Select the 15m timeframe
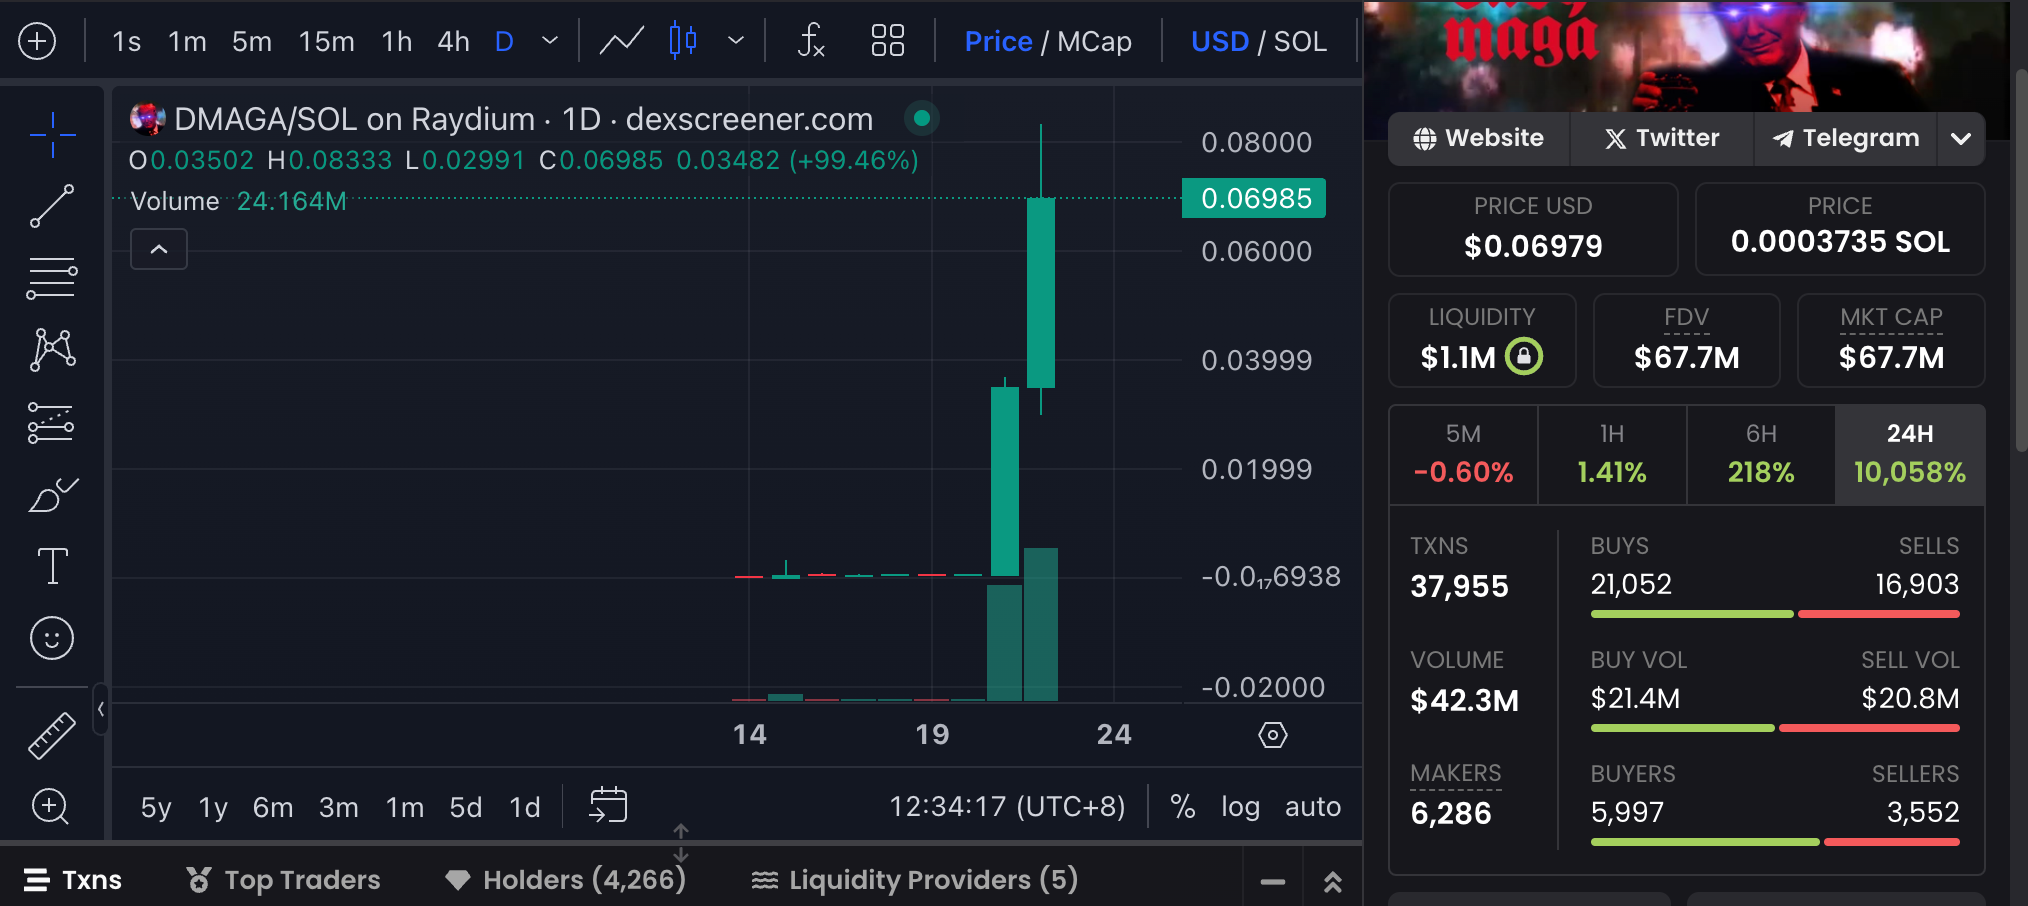Image resolution: width=2028 pixels, height=906 pixels. pyautogui.click(x=326, y=41)
